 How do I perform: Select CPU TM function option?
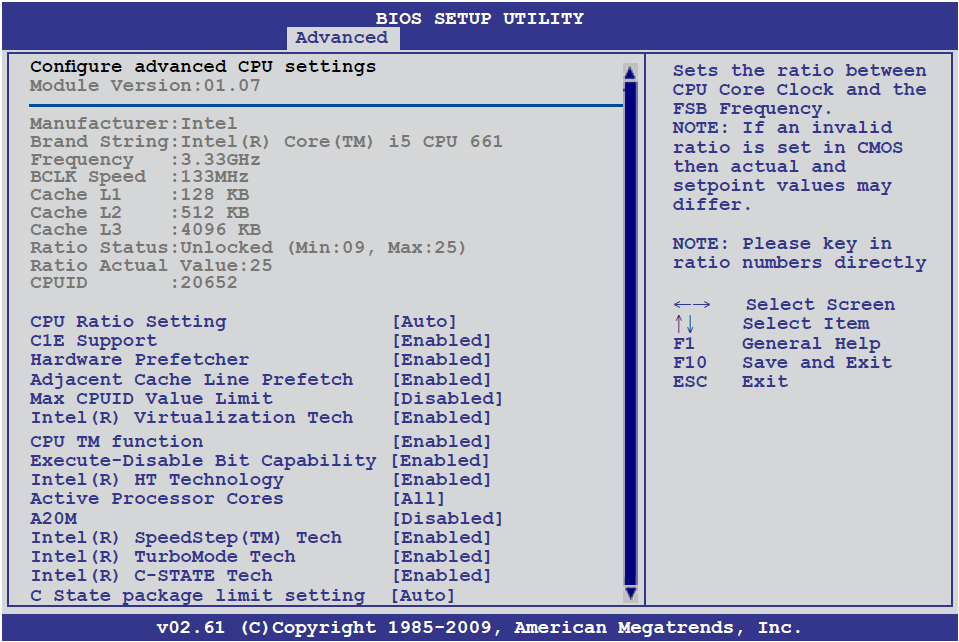[x=117, y=441]
